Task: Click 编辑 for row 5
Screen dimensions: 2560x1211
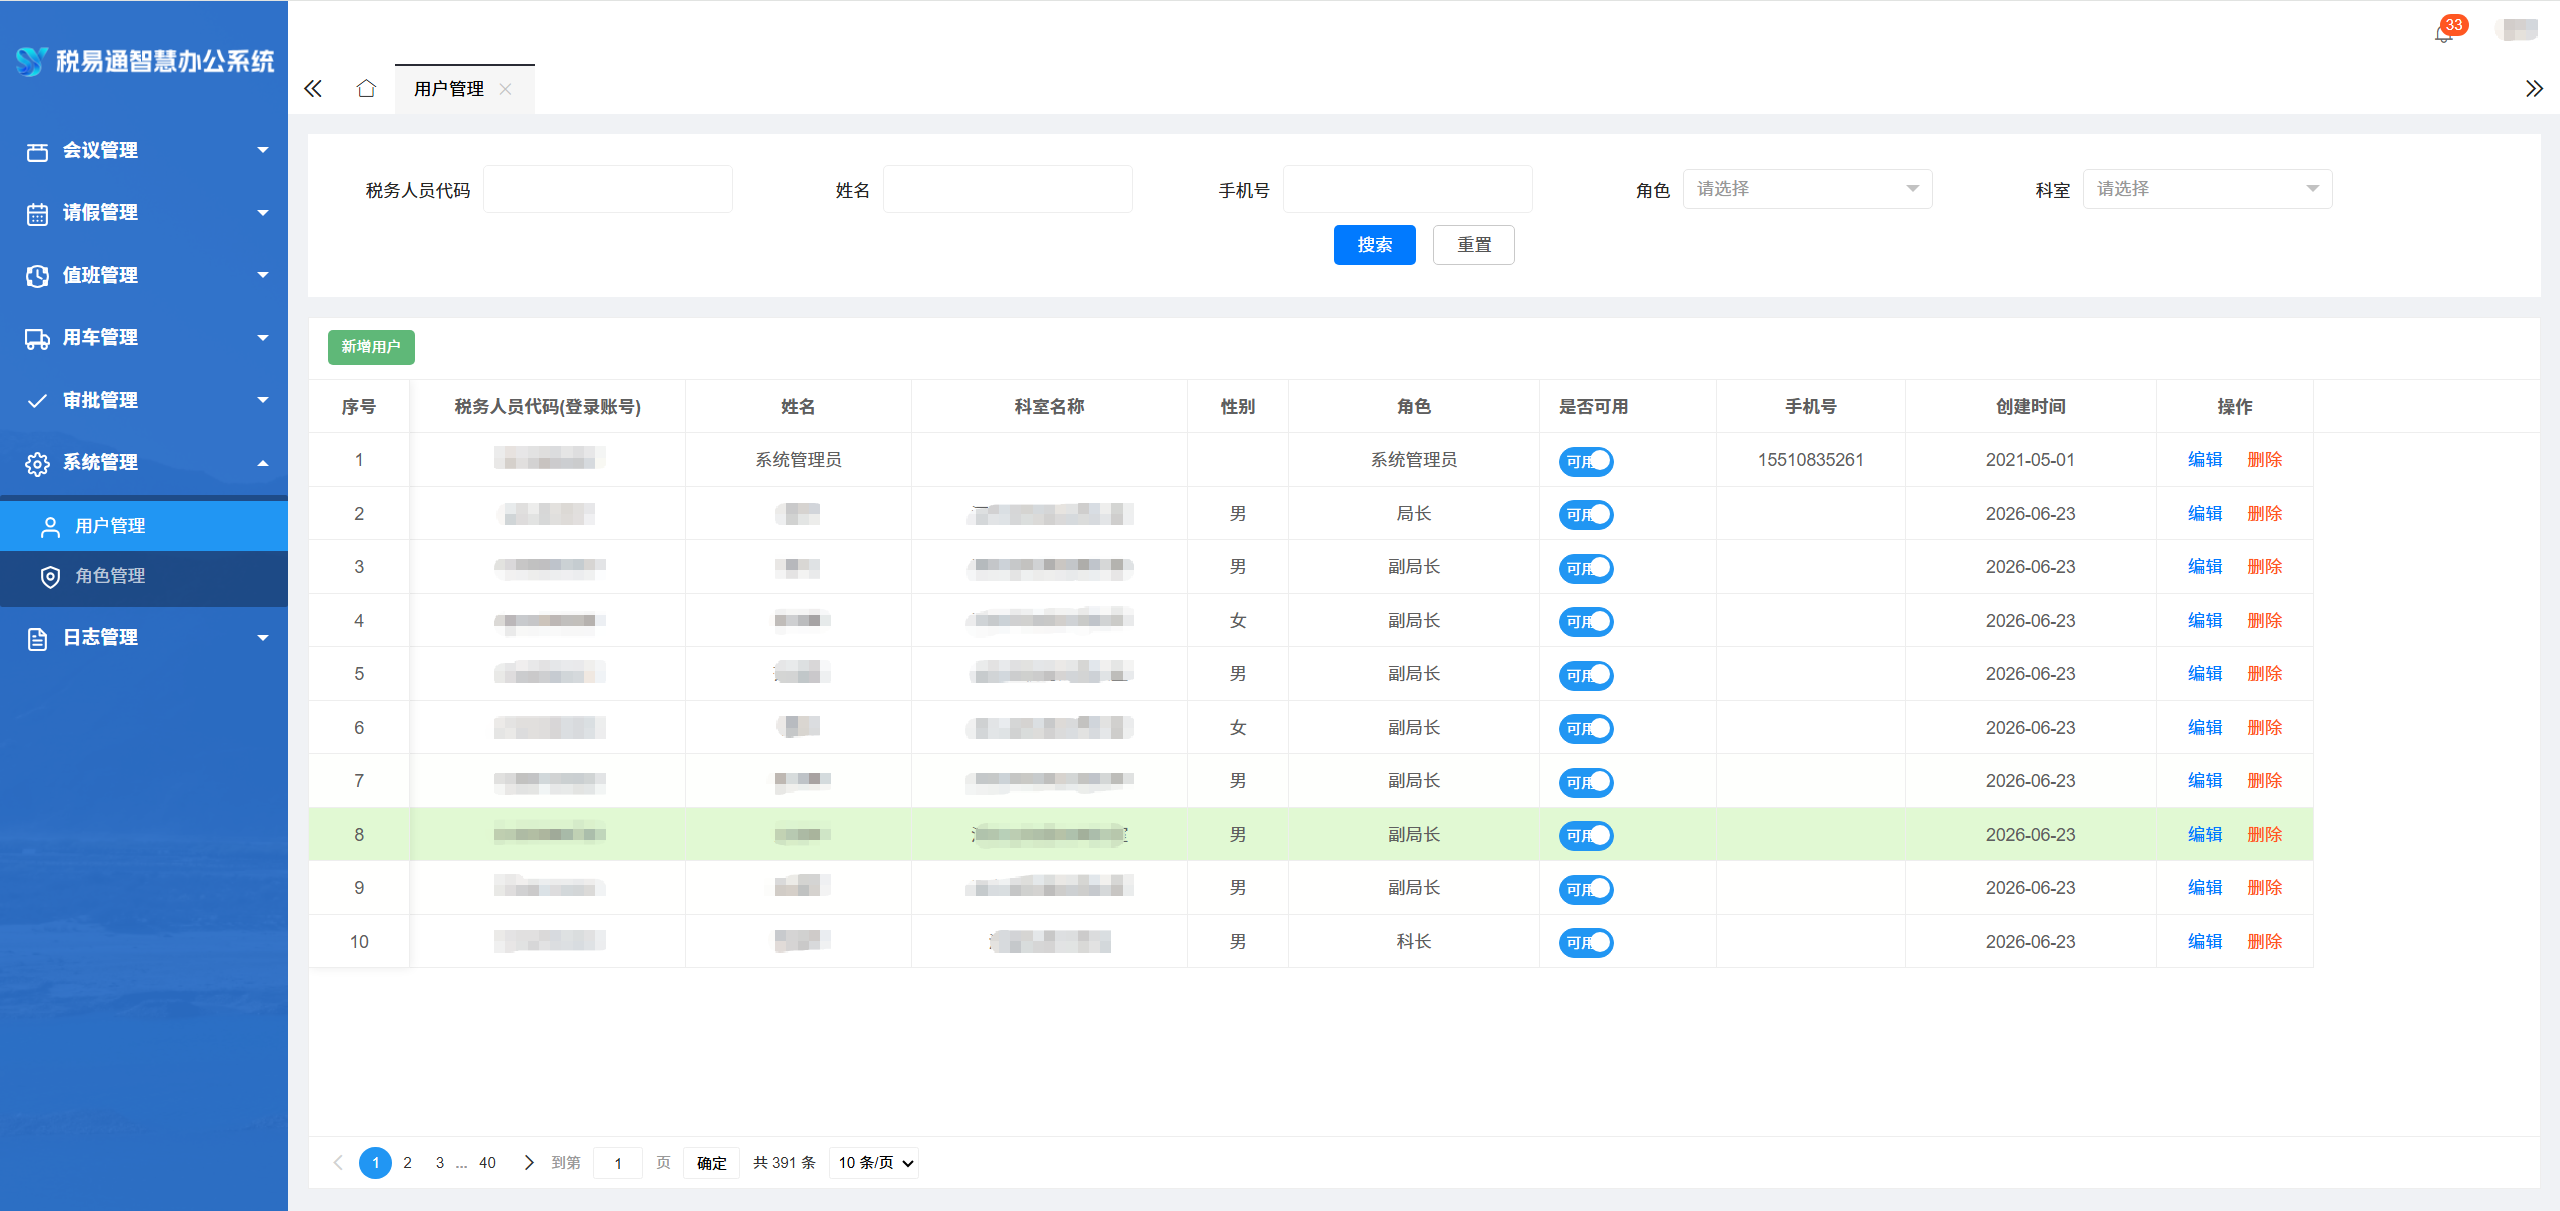Action: pos(2204,674)
